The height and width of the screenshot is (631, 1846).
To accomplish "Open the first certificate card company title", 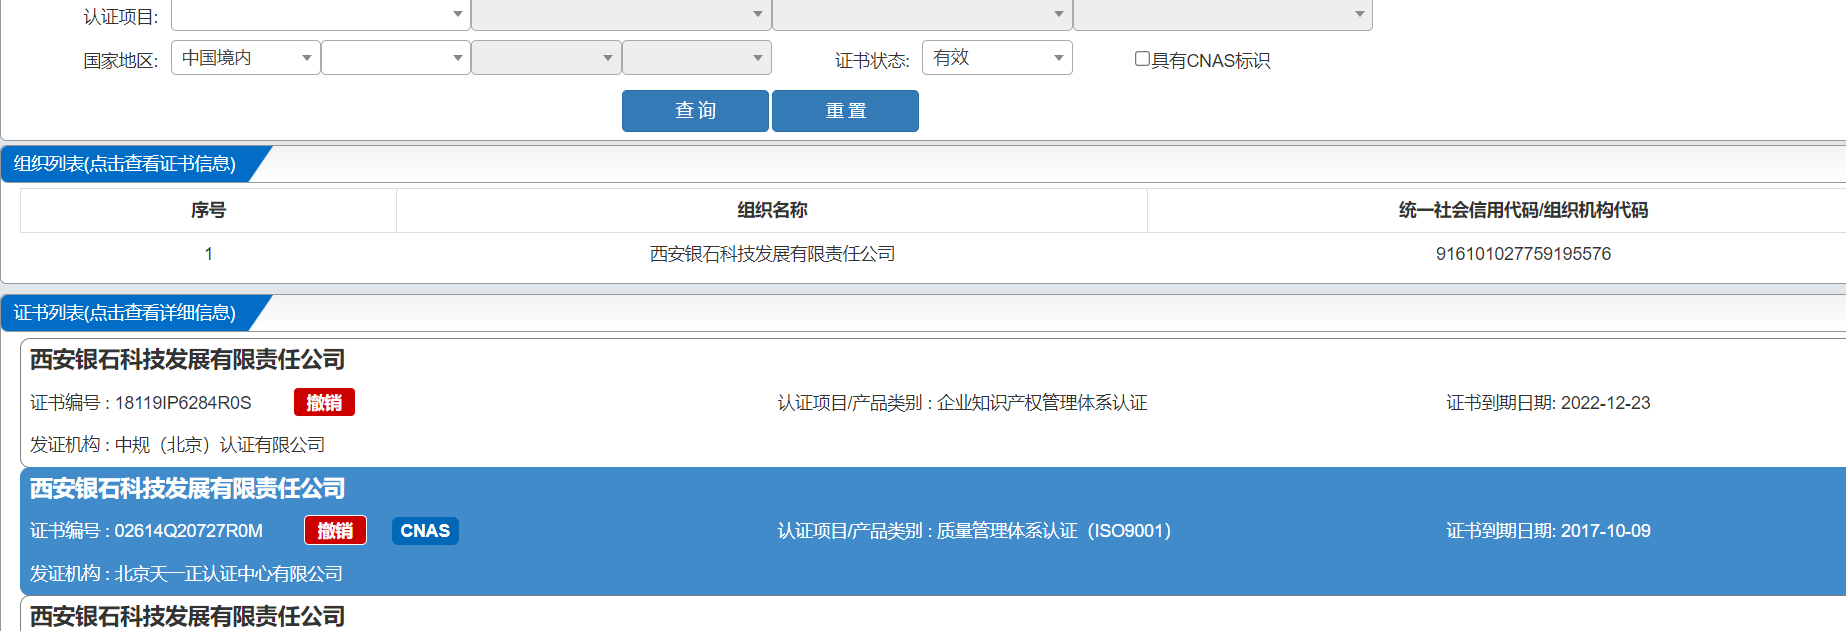I will pyautogui.click(x=188, y=360).
